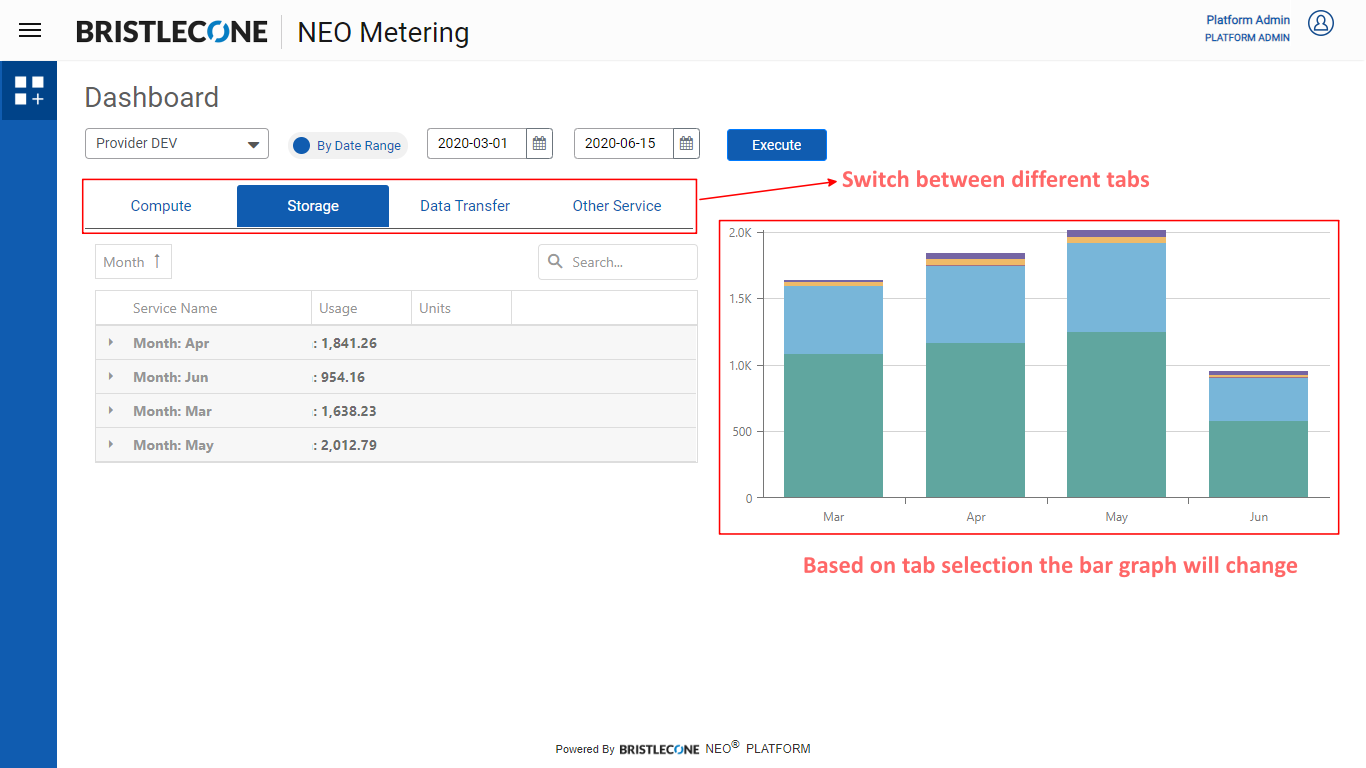This screenshot has height=768, width=1366.
Task: Click the Usage column header
Action: 338,308
